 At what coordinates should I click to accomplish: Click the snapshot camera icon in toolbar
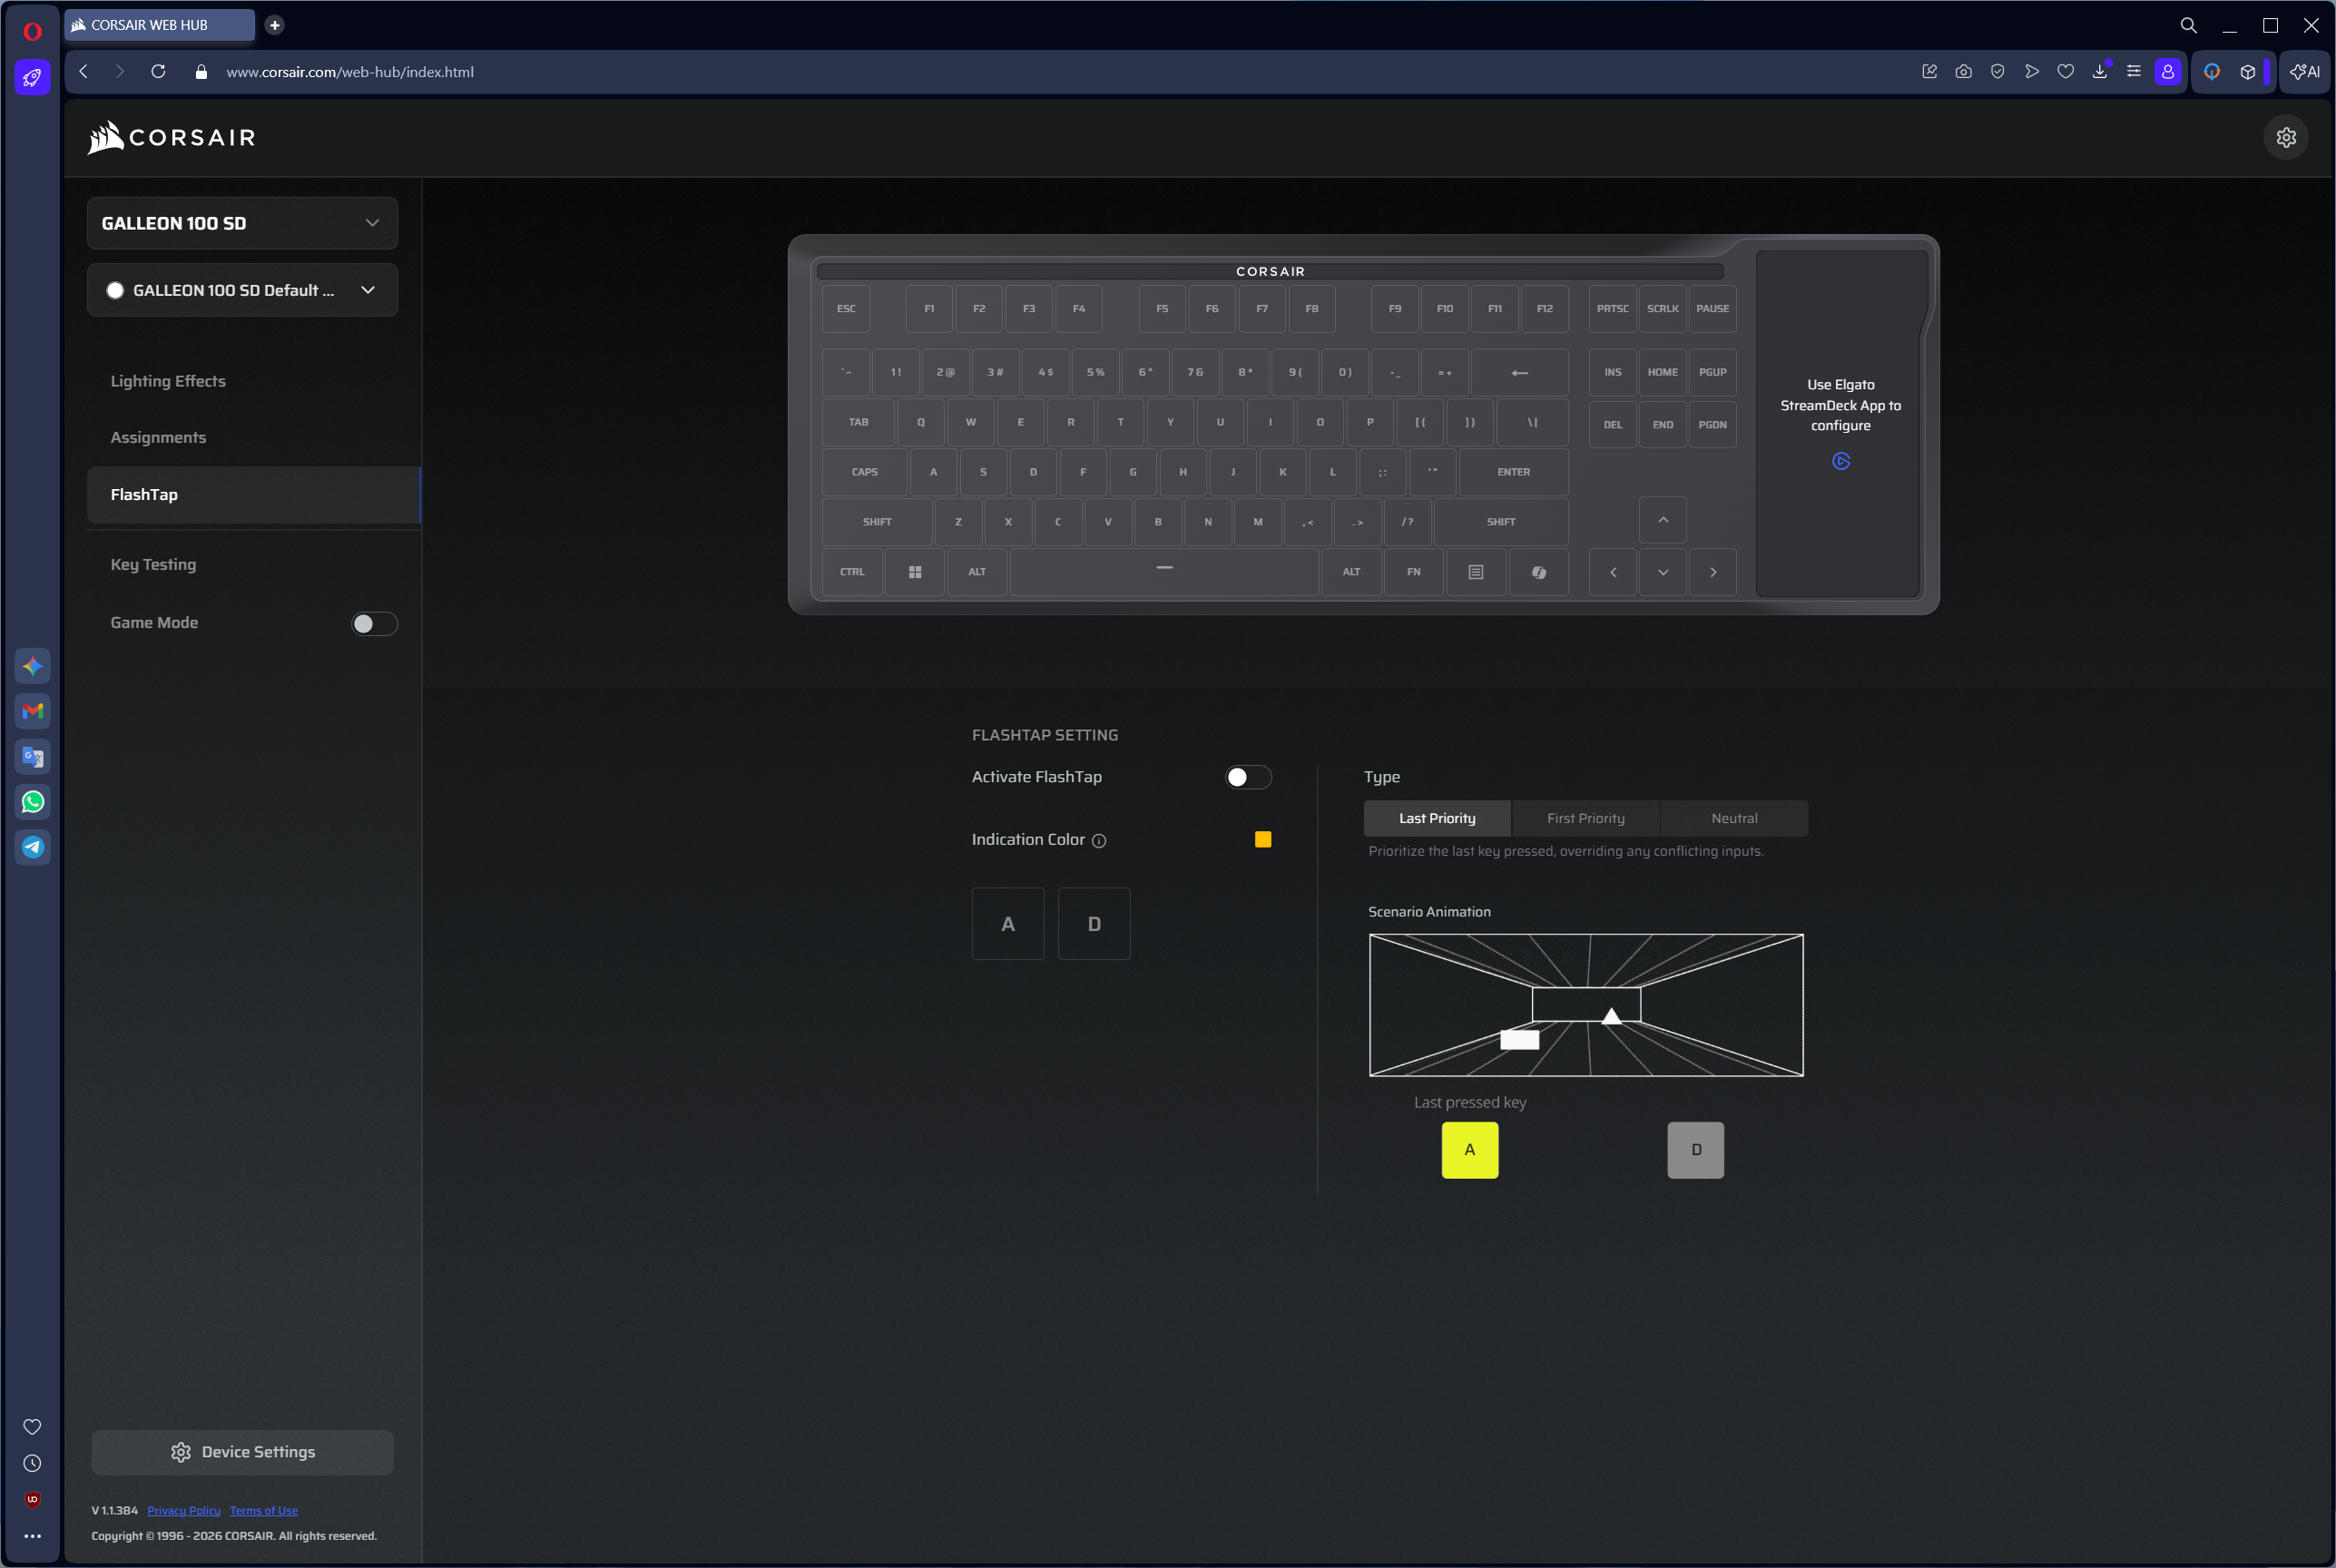tap(1963, 71)
